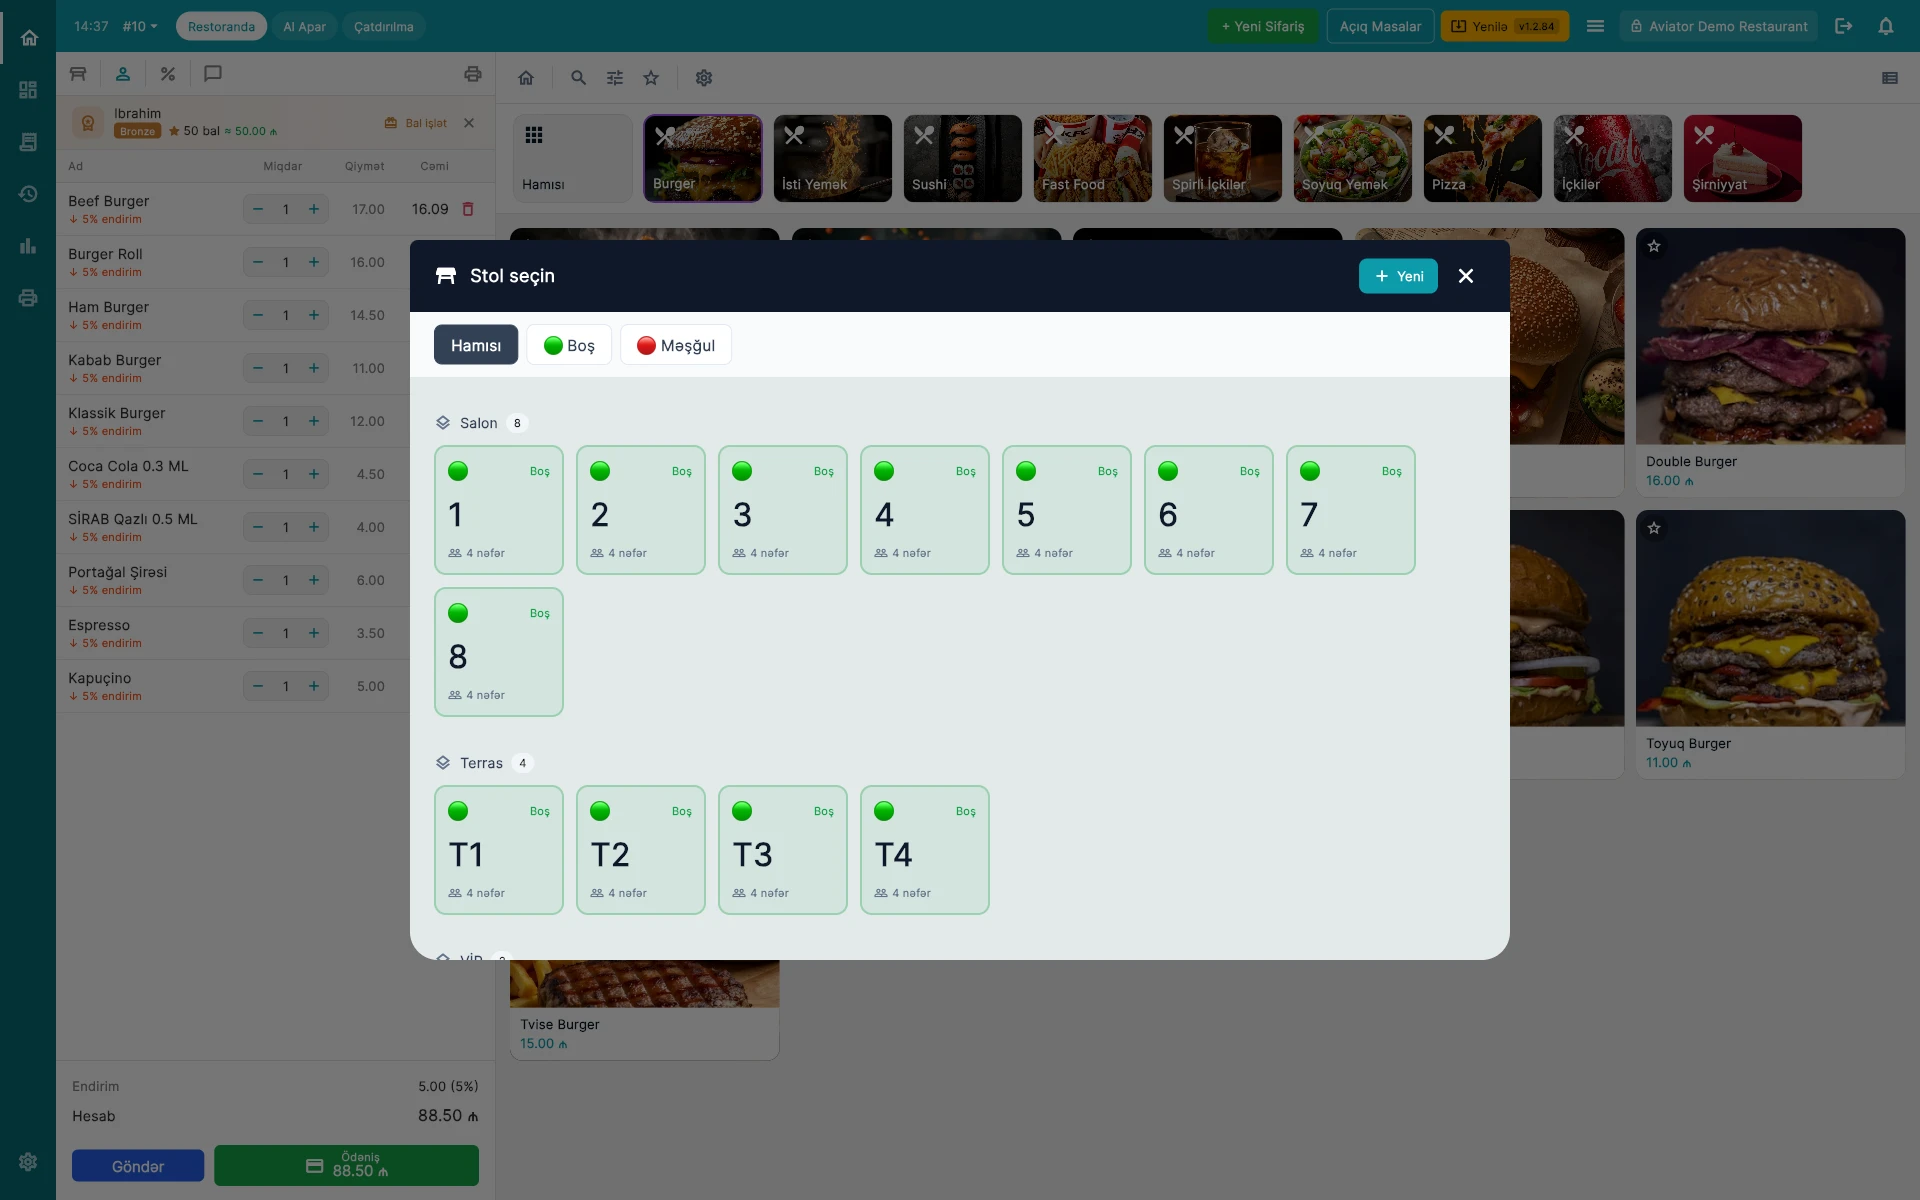Open the product search magnifier icon
This screenshot has width=1920, height=1200.
pyautogui.click(x=578, y=78)
